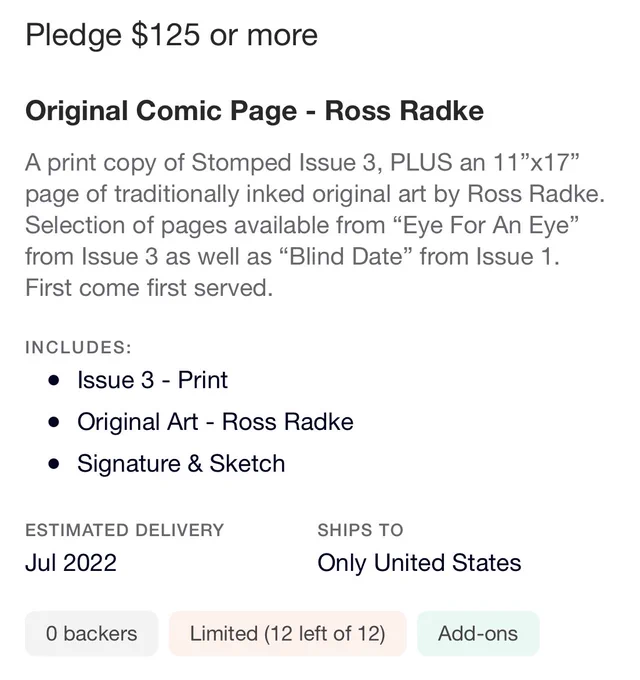Click the Limited (12 left of 12) badge
Viewport: 640px width, 680px height.
coord(287,634)
